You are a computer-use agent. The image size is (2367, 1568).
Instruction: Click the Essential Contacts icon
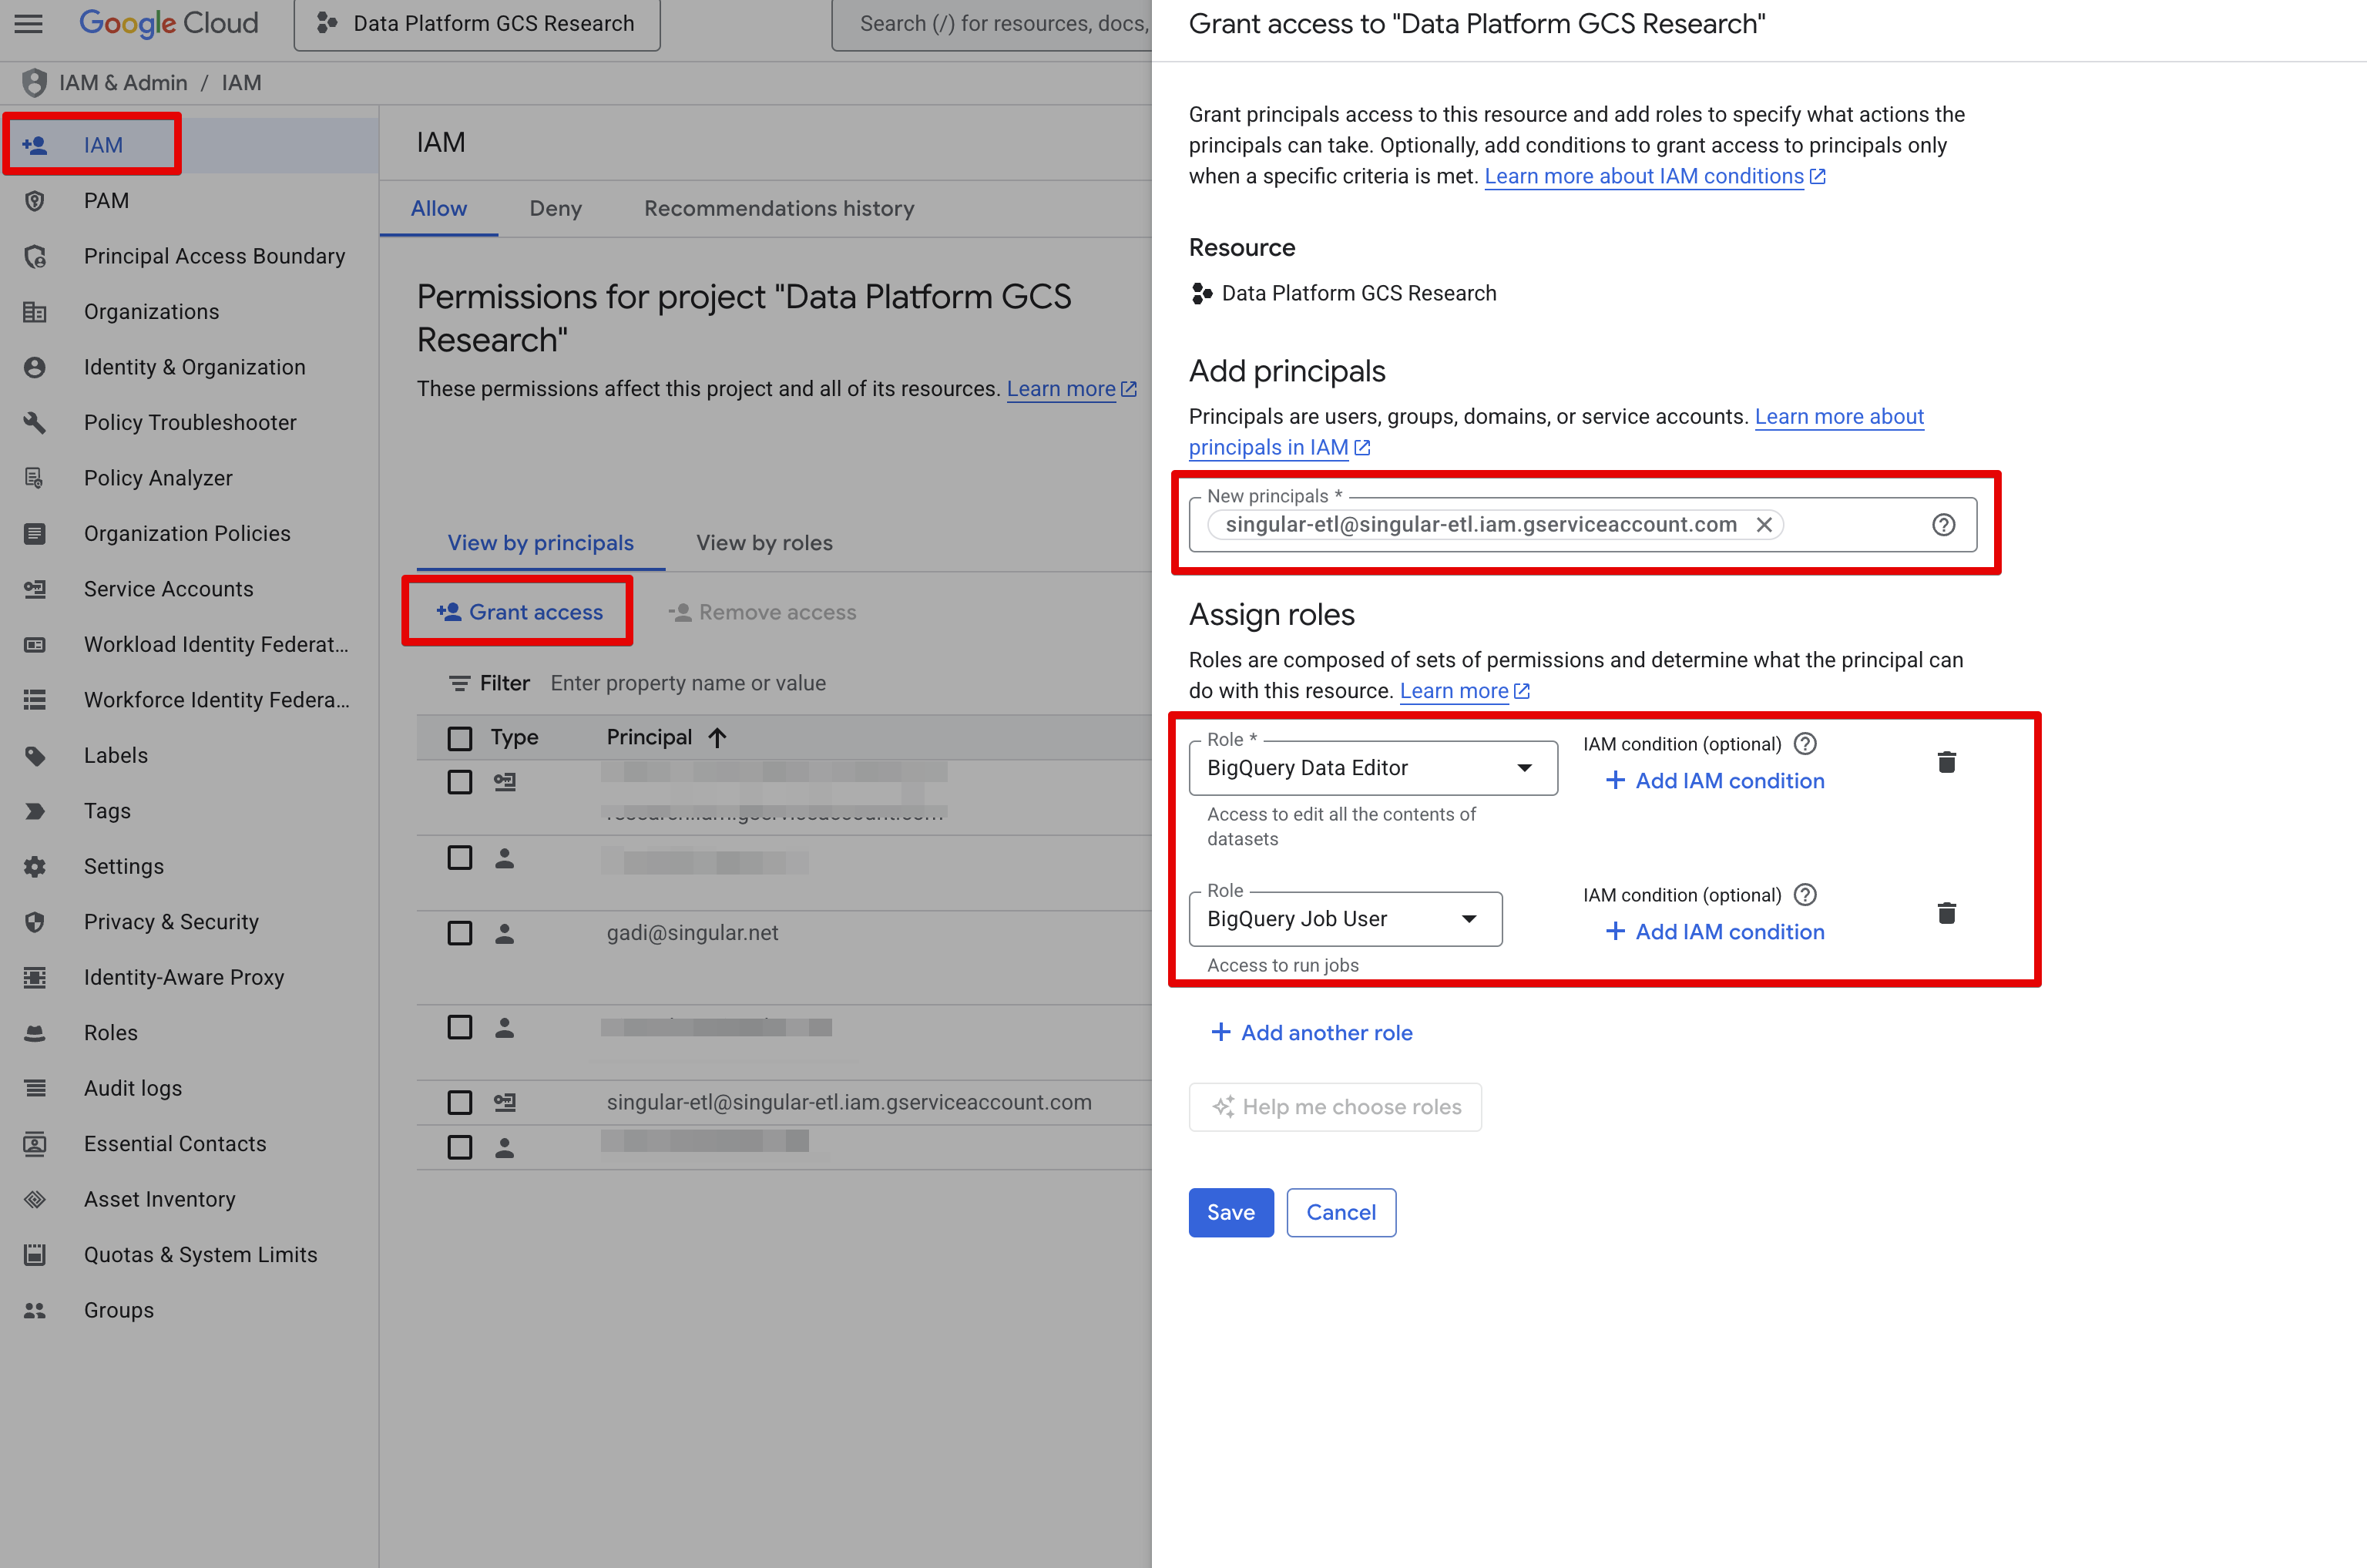click(x=35, y=1144)
